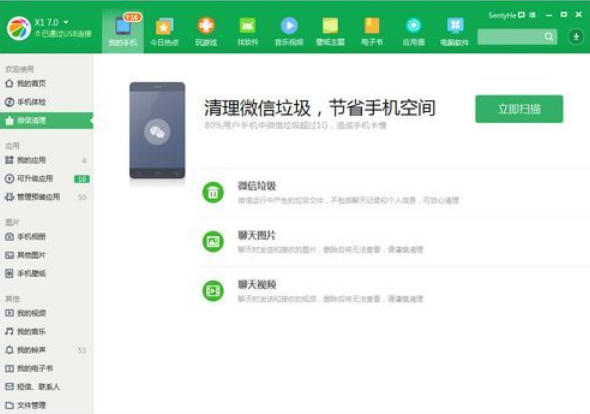This screenshot has width=590, height=414.
Task: Open the 音乐视频 music and video tab
Action: 289,31
